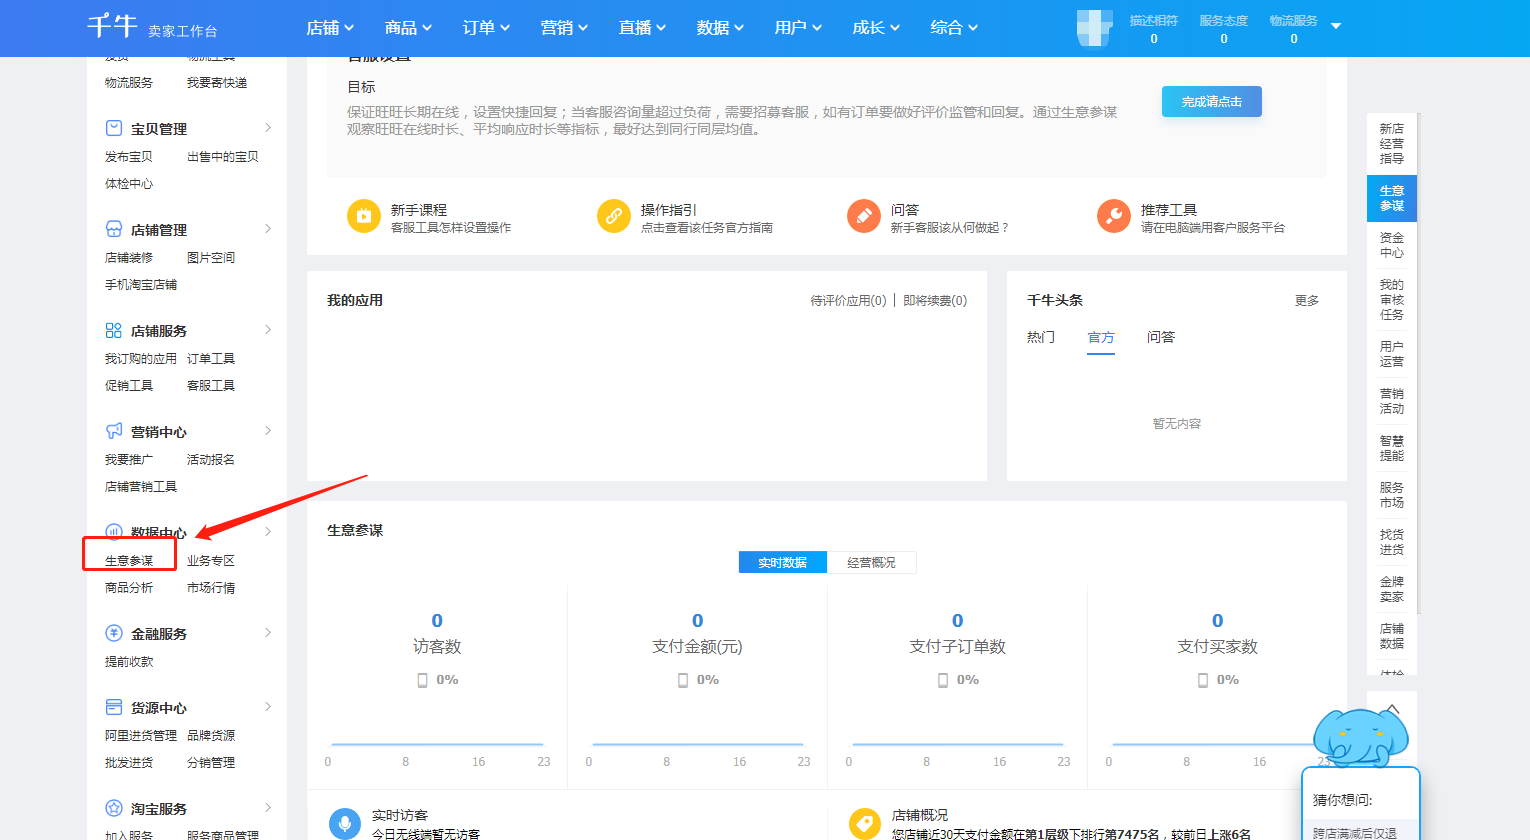Click the right sidebar scrollbar

[x=1419, y=362]
